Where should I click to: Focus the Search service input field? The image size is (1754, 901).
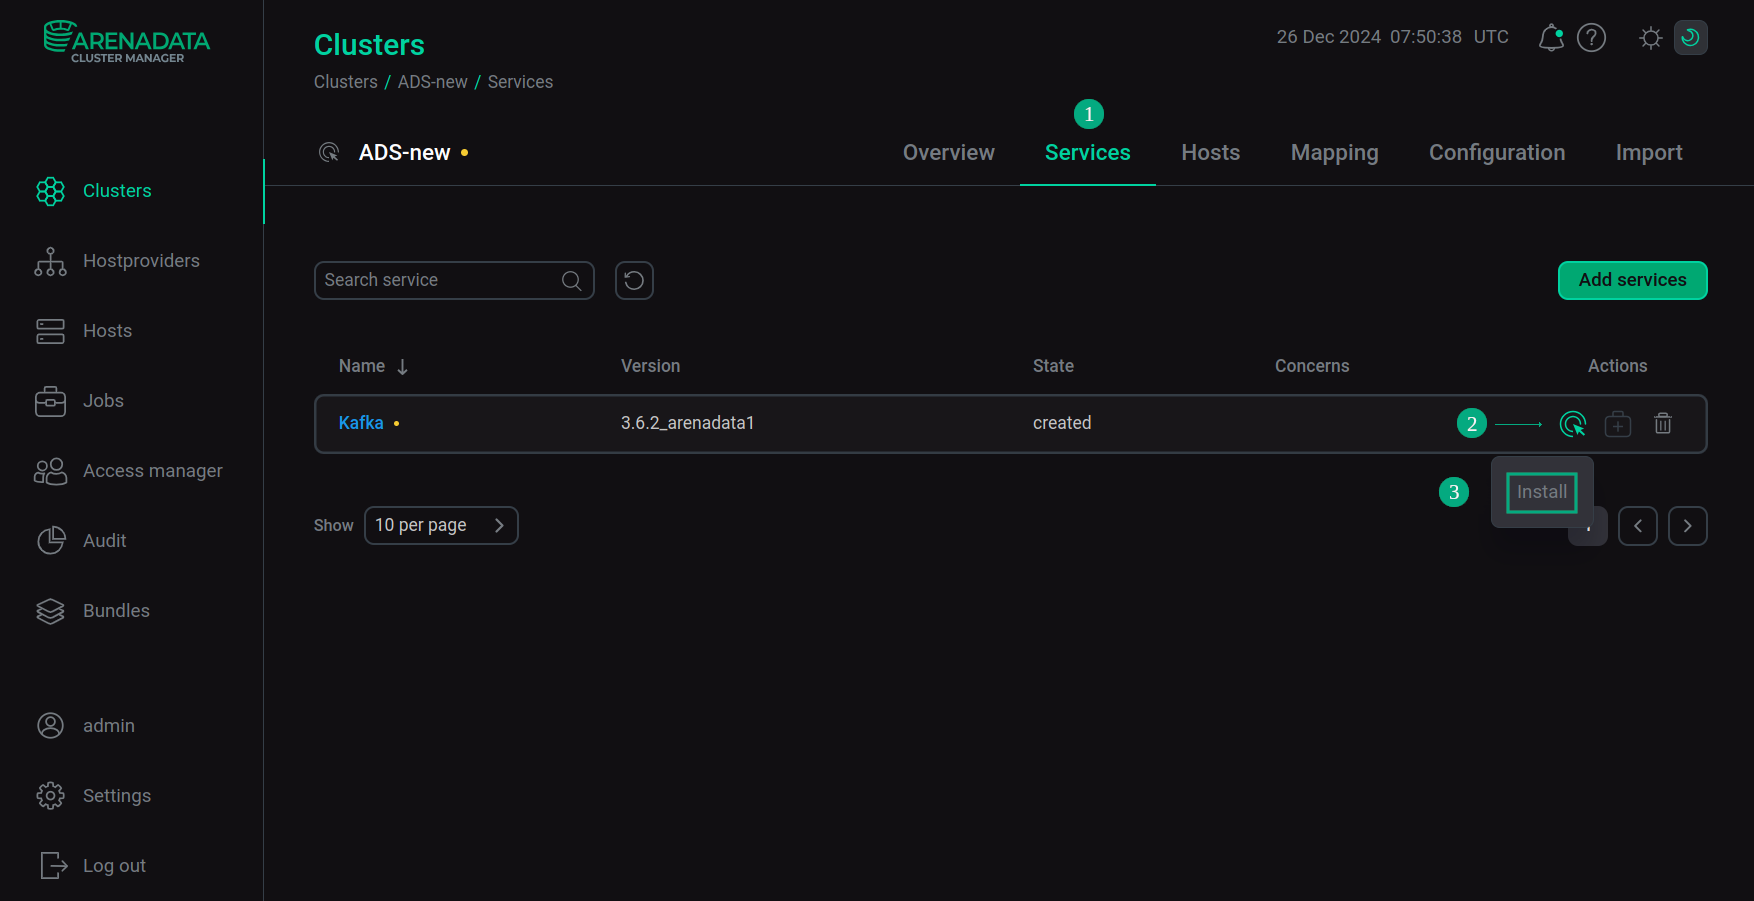[x=438, y=281]
